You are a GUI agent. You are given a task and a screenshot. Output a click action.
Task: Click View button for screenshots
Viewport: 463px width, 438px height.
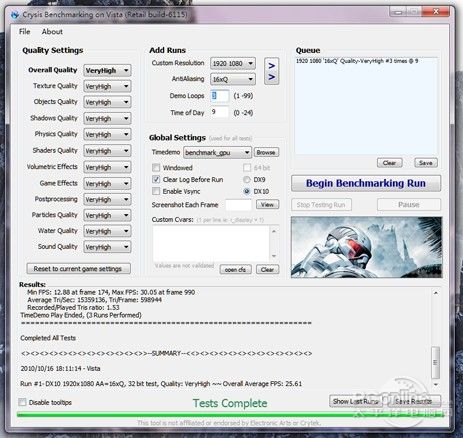267,205
